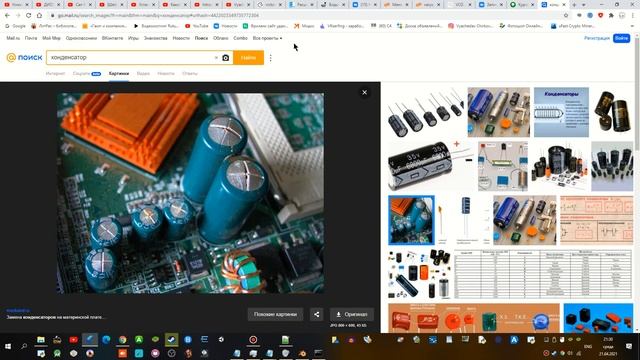640x360 pixels.
Task: Click the Похожие картинки button
Action: [276, 314]
